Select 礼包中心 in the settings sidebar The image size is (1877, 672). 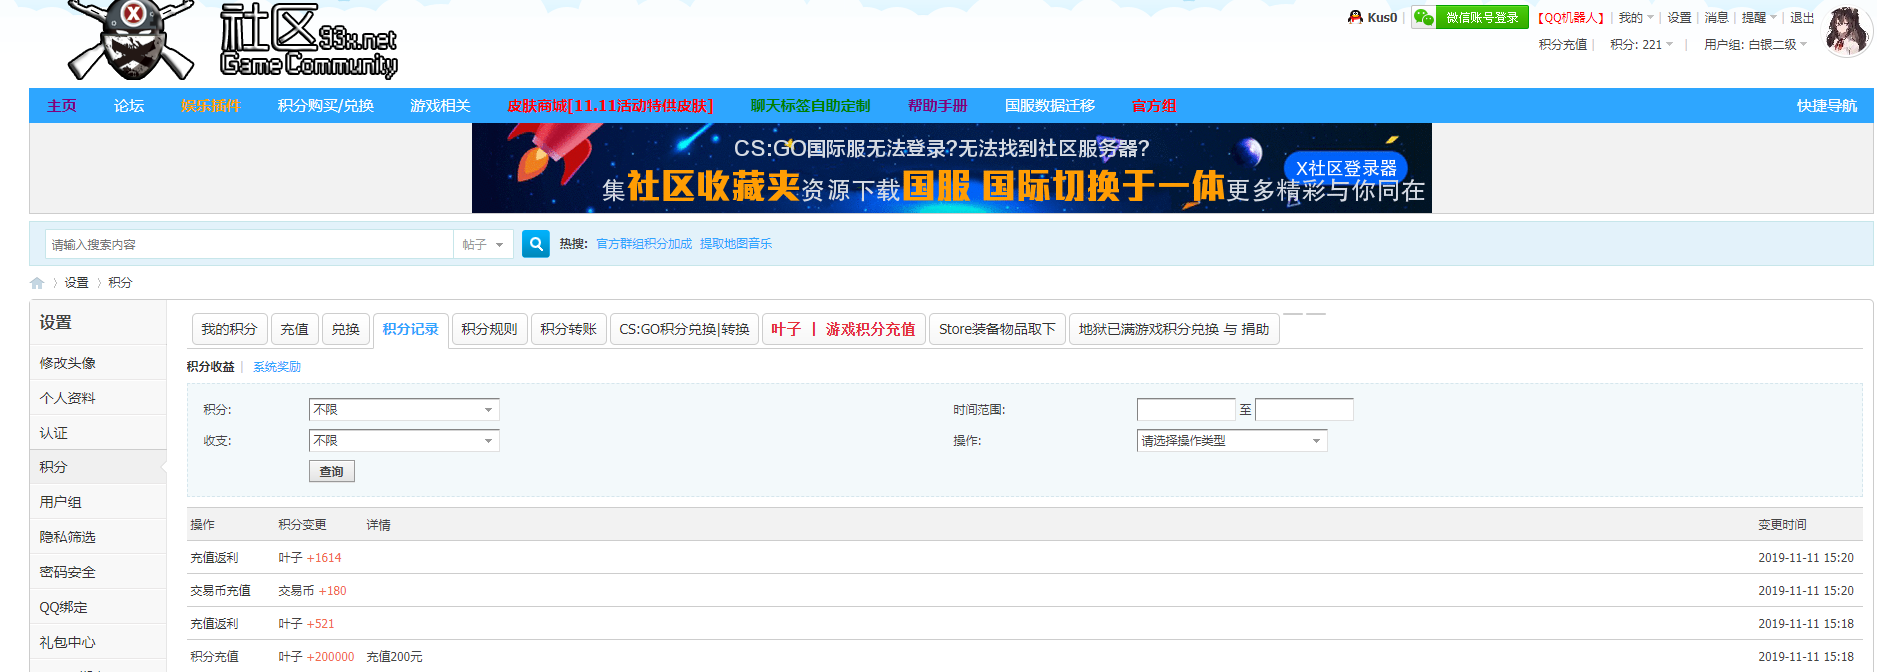pos(98,642)
